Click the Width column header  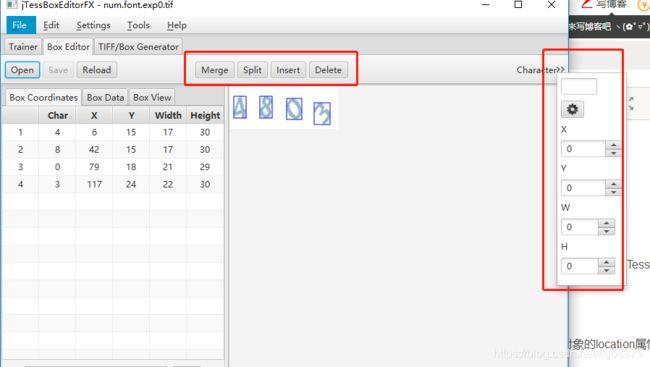168,115
